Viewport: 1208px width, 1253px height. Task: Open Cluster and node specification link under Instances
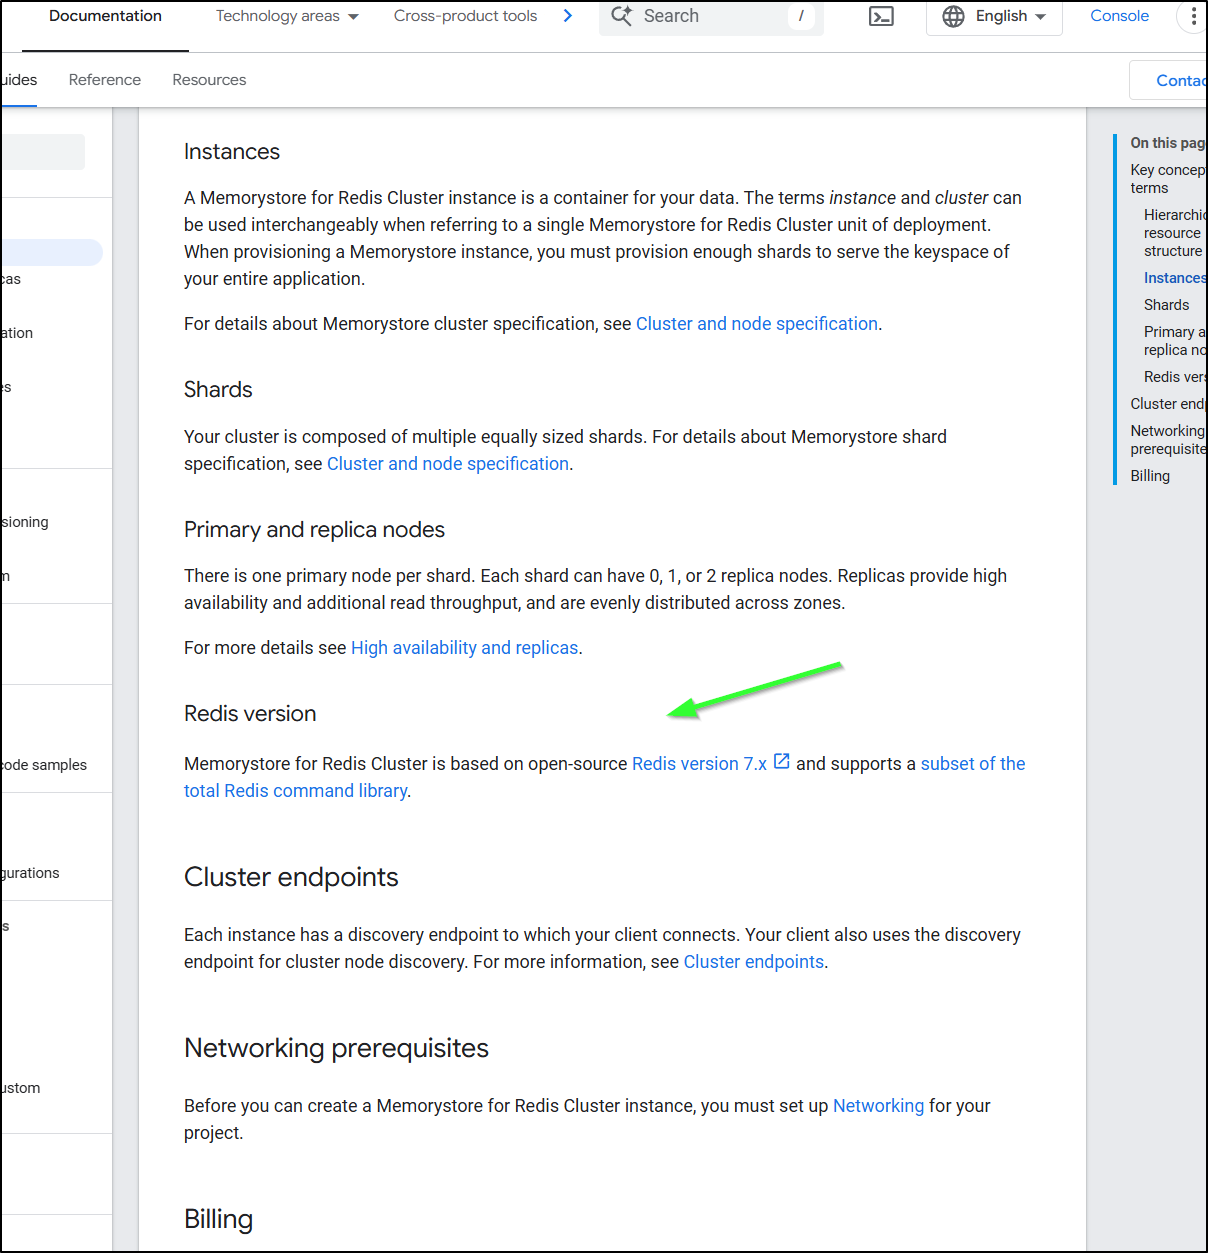click(757, 324)
